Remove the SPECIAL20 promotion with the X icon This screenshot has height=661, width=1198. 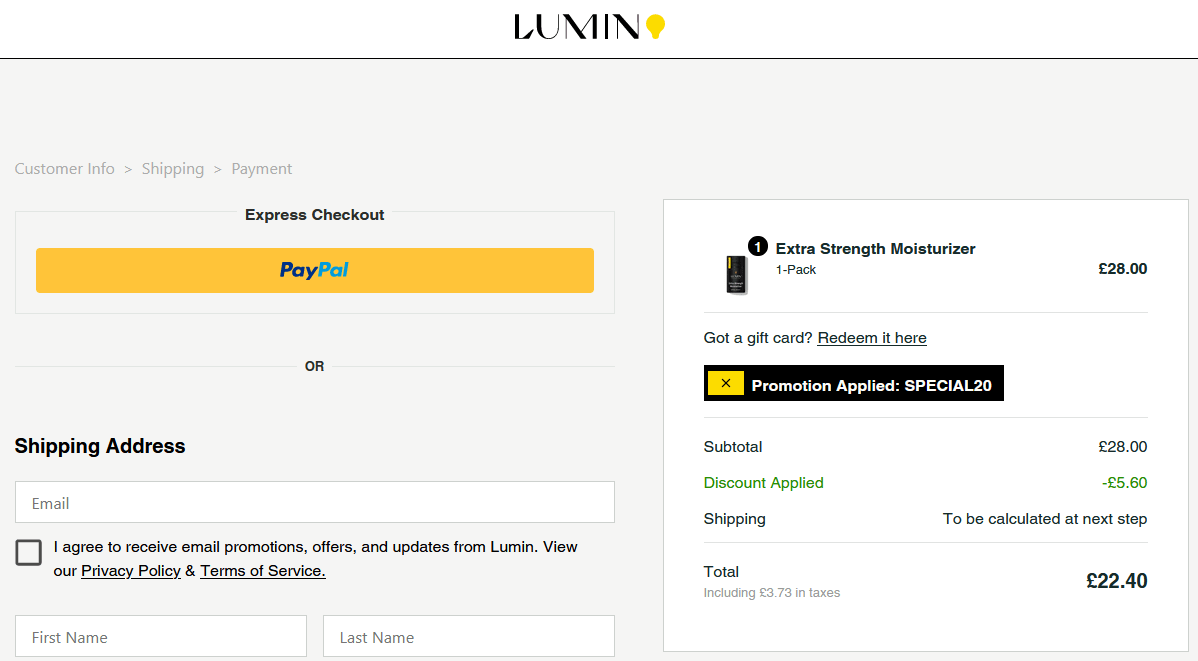coord(726,384)
